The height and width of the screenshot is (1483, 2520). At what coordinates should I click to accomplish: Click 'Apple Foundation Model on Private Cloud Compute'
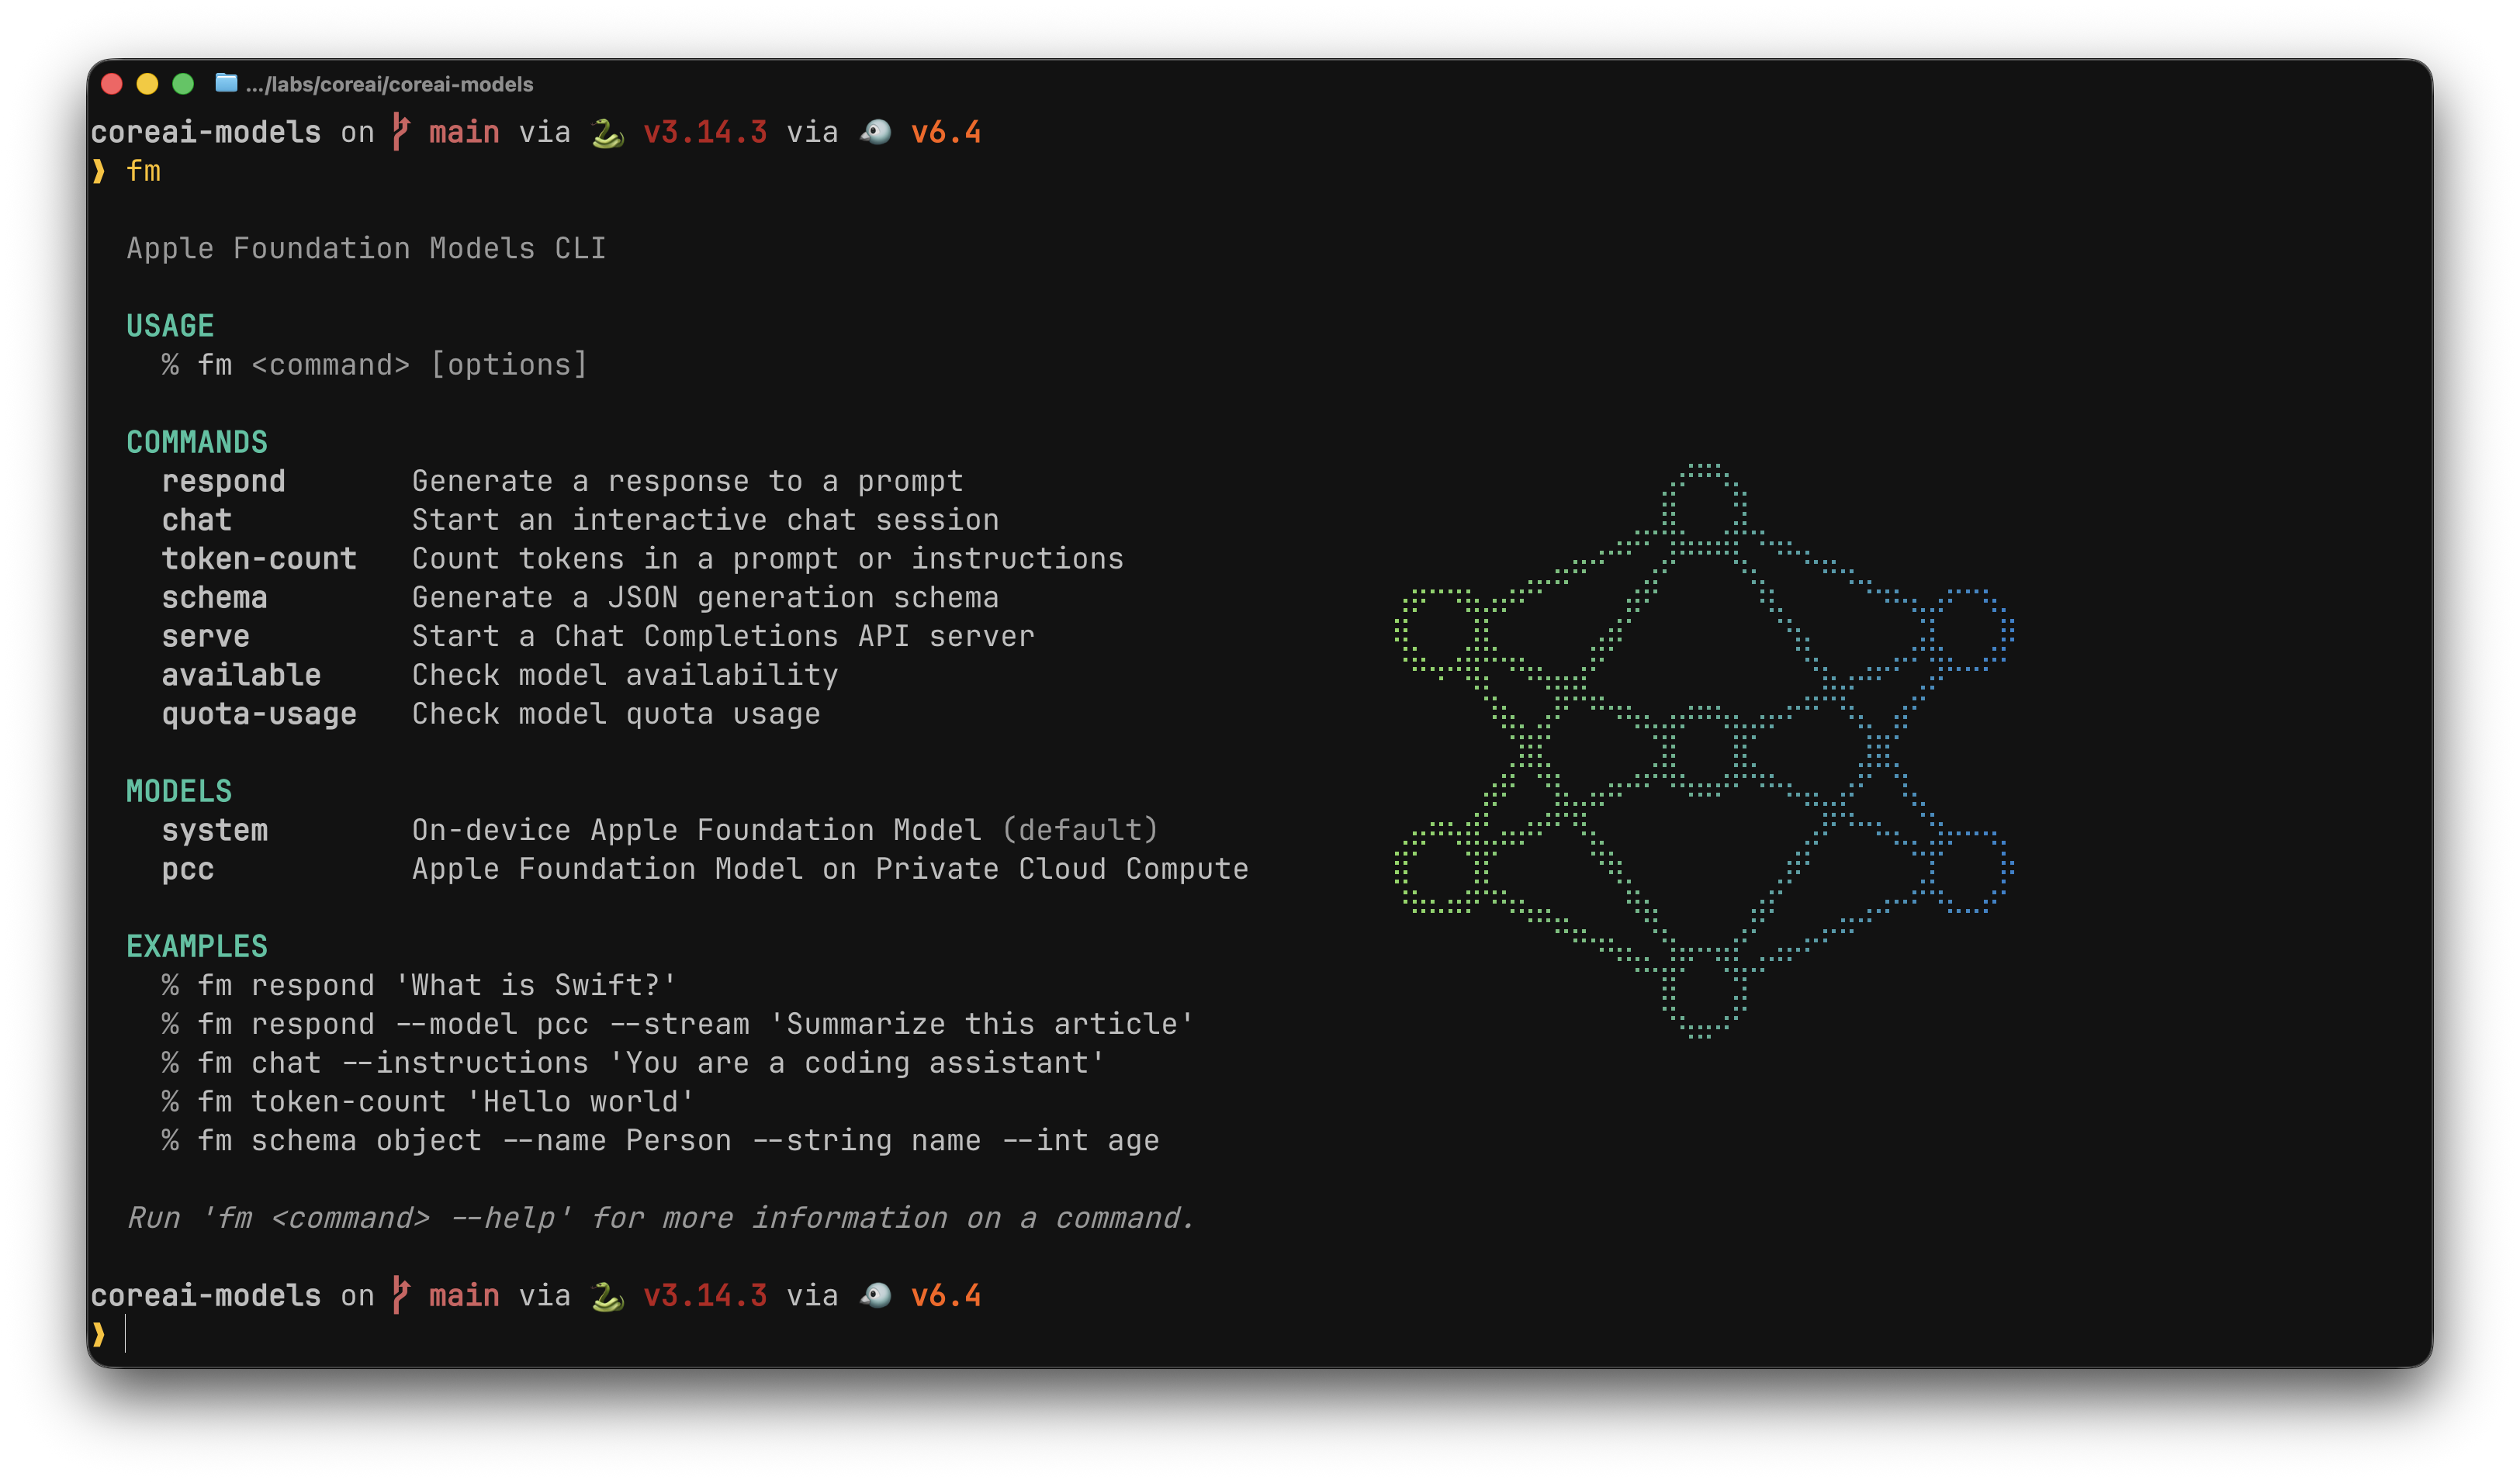[x=830, y=869]
